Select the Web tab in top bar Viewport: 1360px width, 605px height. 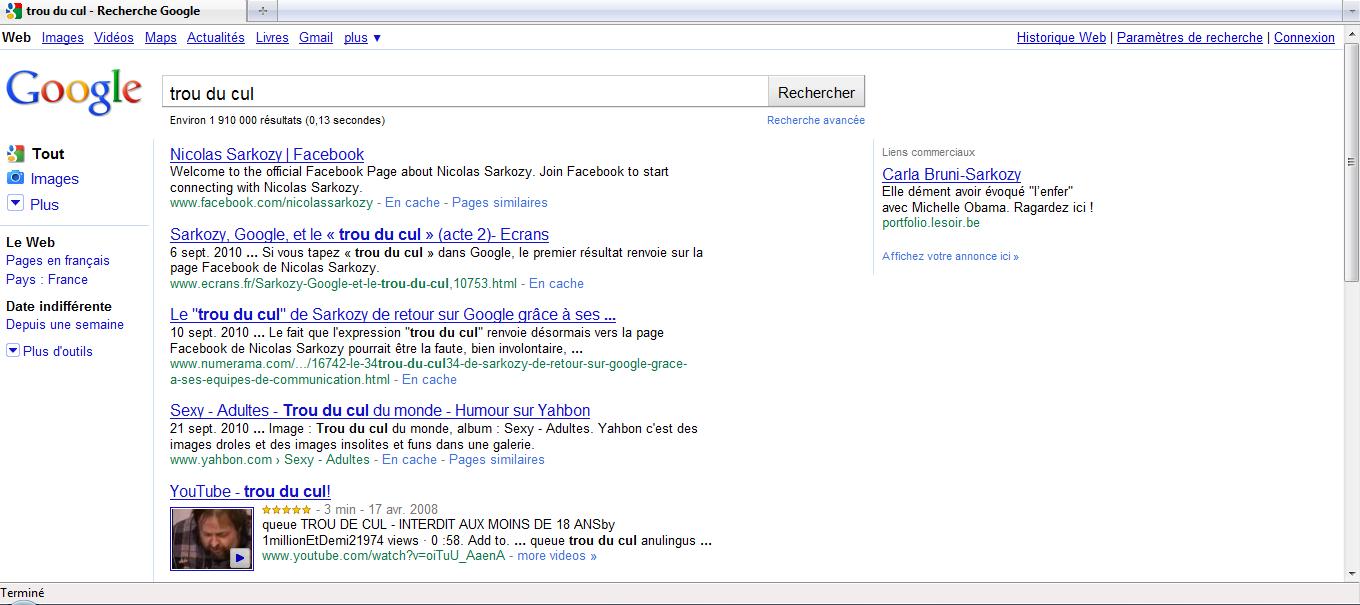pos(16,37)
